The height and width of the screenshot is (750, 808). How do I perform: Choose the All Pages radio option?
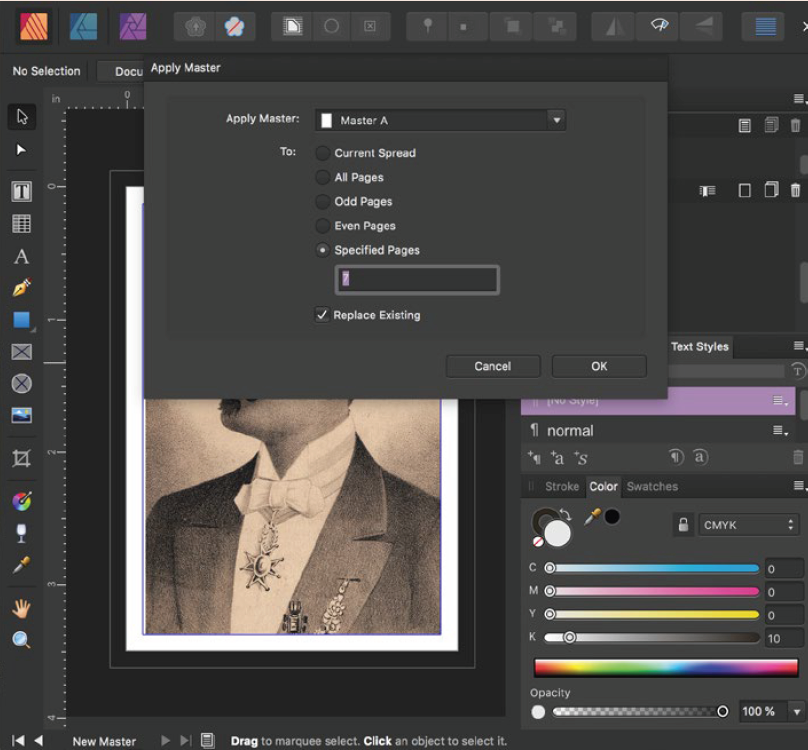point(322,177)
